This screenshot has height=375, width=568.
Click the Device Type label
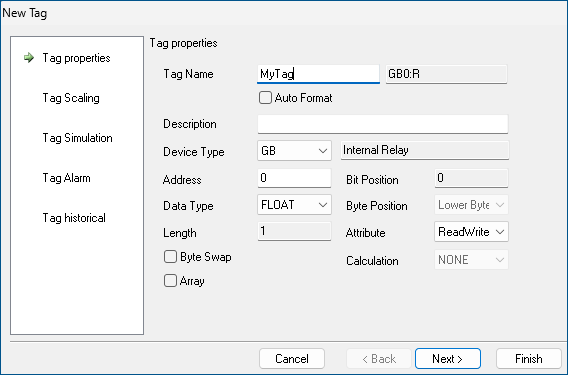coord(194,151)
